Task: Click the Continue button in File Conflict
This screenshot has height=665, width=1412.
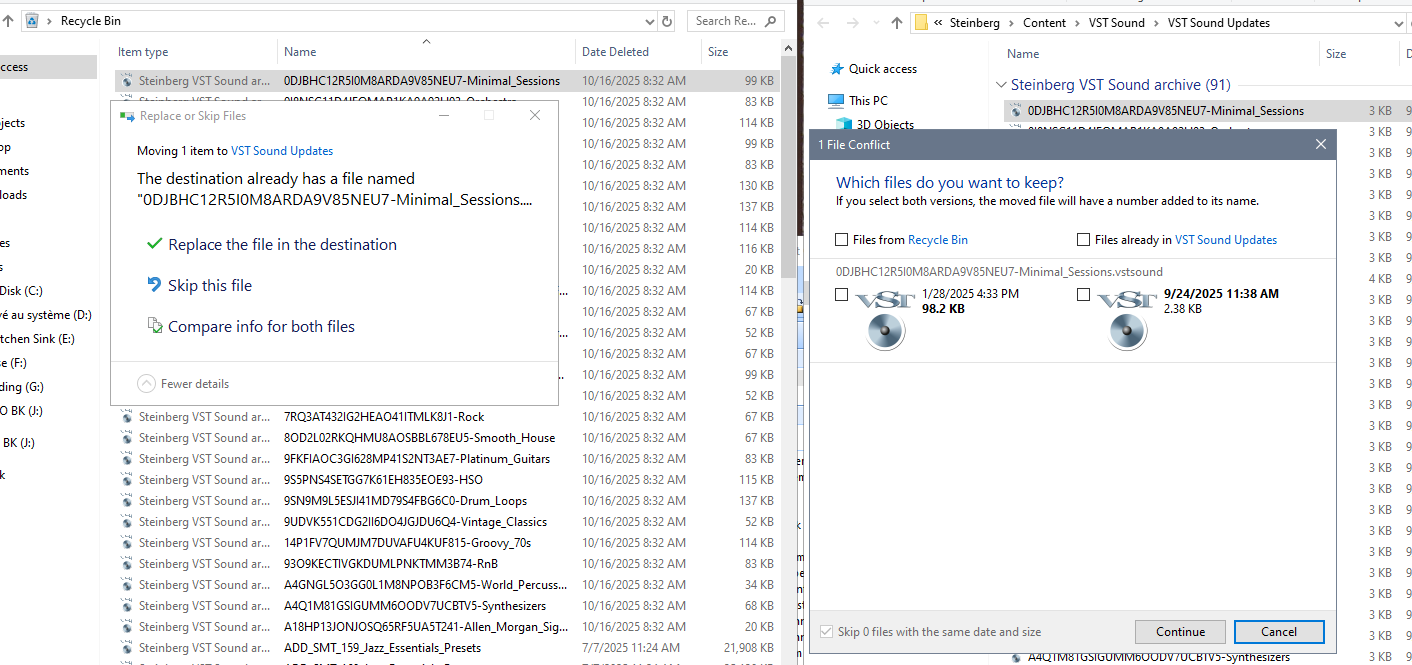Action: point(1180,631)
